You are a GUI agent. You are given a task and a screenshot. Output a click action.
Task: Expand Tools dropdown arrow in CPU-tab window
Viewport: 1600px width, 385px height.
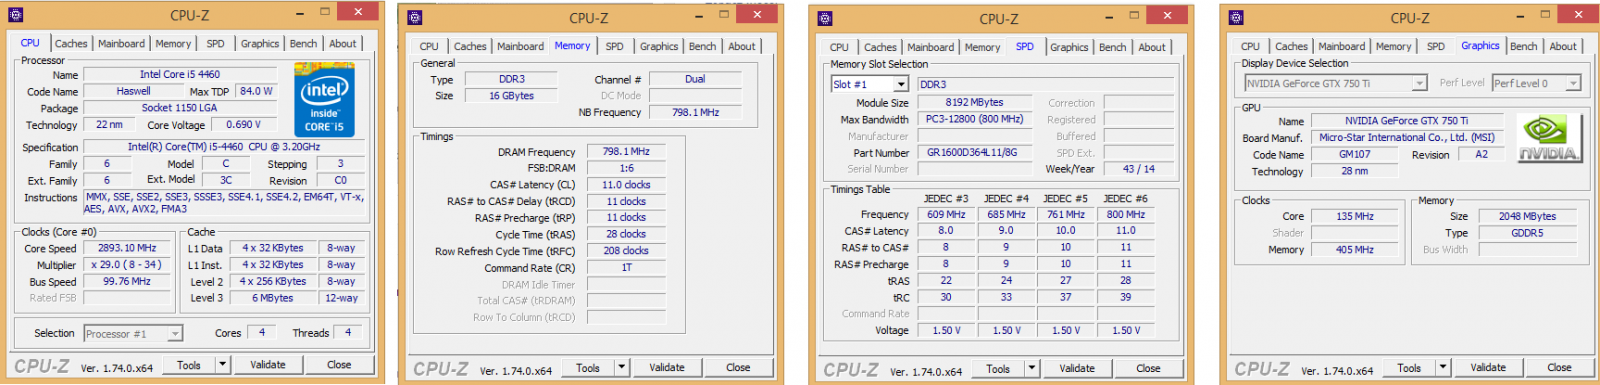223,365
